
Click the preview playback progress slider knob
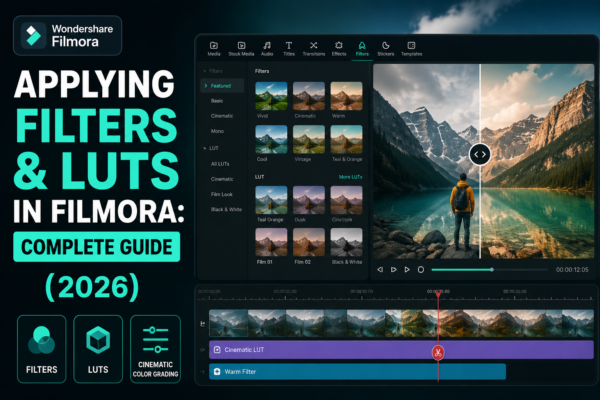pyautogui.click(x=492, y=269)
